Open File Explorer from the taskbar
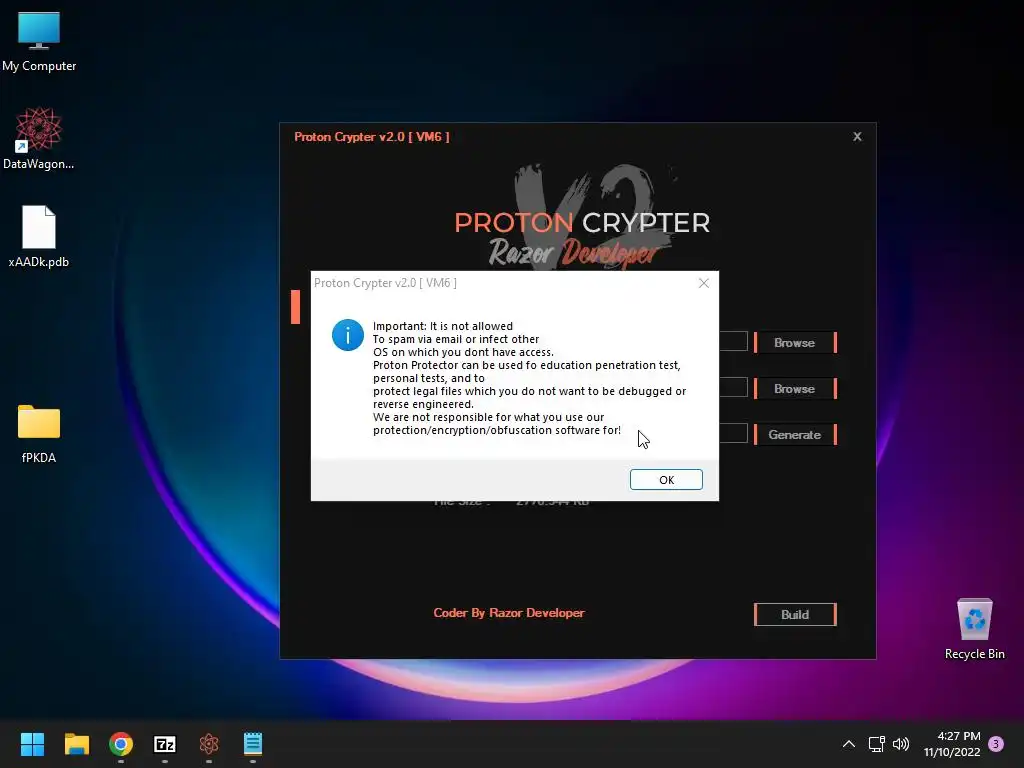 (76, 744)
